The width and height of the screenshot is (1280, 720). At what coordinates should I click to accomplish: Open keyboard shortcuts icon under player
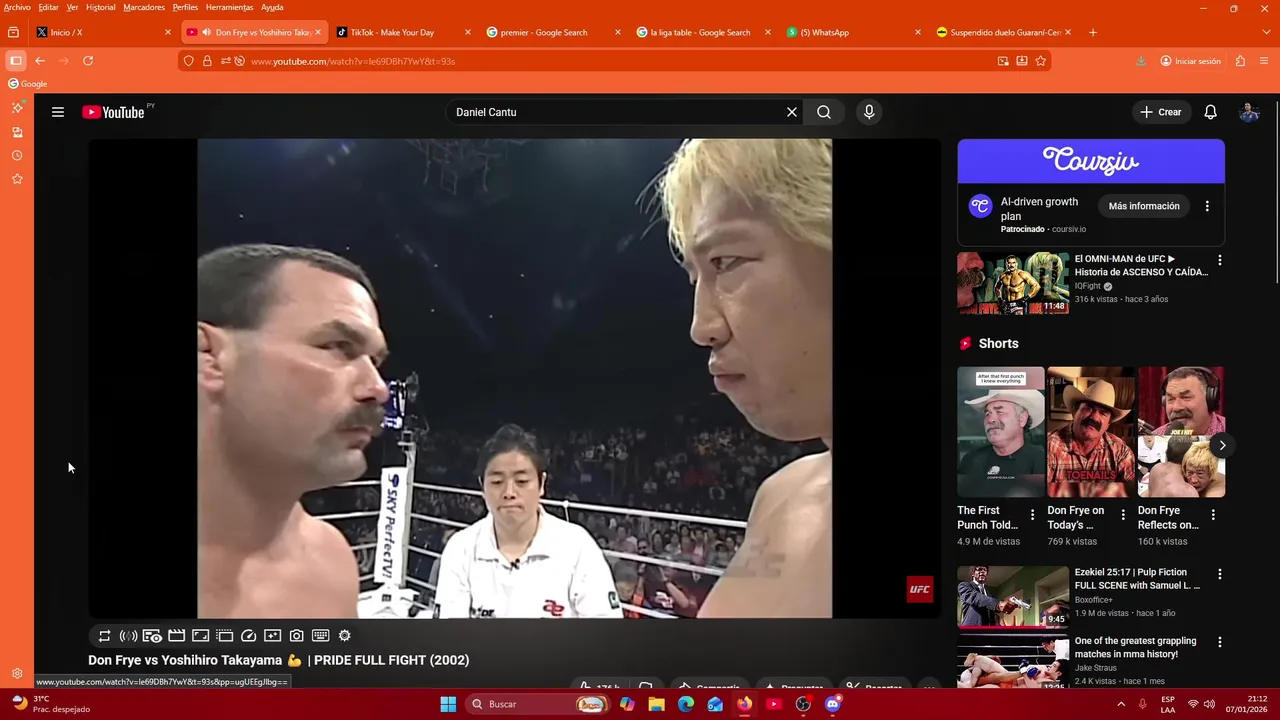pos(321,635)
